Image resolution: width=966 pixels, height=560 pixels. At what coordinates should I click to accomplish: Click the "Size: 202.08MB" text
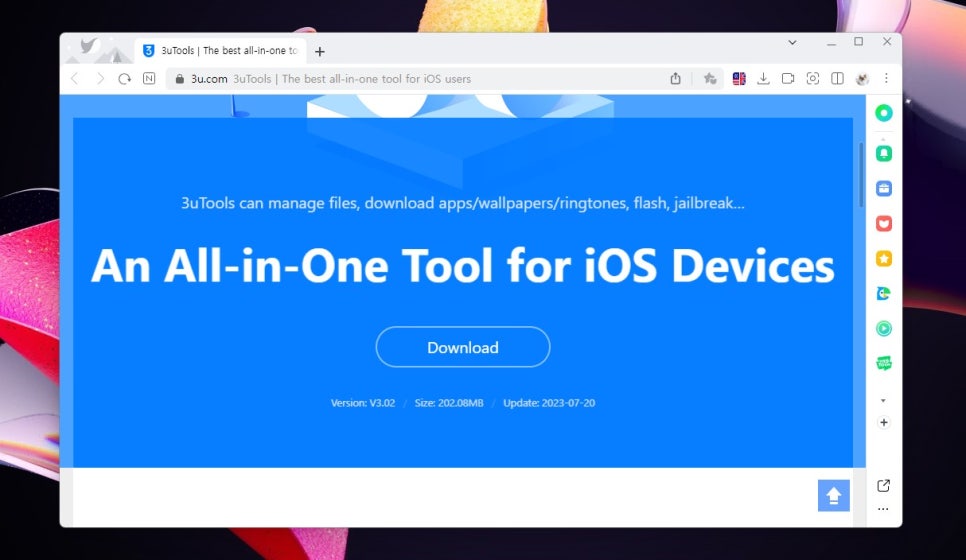coord(449,403)
